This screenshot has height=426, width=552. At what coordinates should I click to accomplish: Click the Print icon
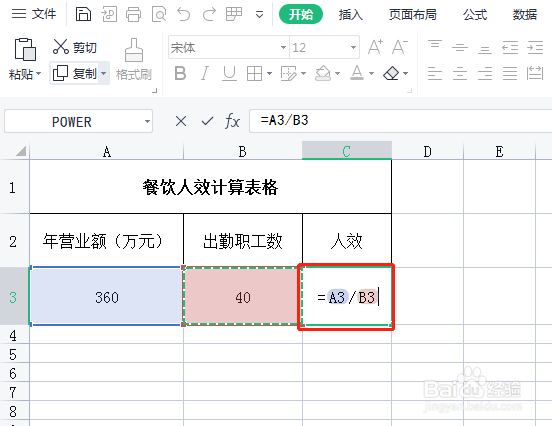click(133, 14)
